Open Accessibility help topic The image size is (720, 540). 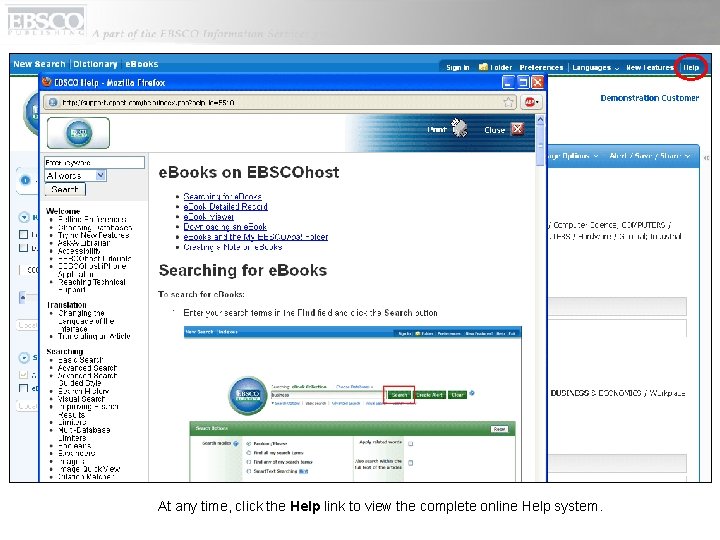[x=79, y=251]
